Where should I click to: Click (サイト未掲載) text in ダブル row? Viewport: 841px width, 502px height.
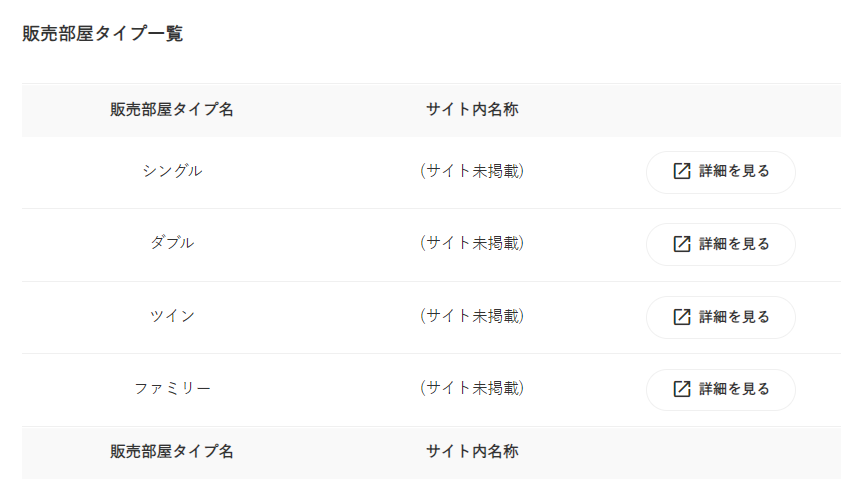pos(472,243)
